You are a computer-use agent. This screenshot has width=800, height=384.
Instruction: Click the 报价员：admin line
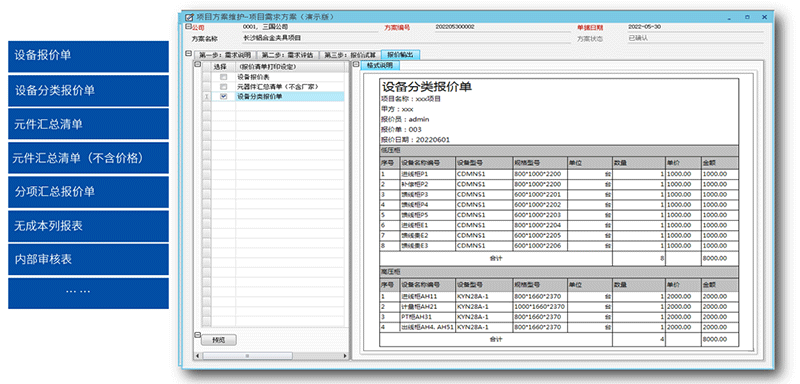[405, 119]
